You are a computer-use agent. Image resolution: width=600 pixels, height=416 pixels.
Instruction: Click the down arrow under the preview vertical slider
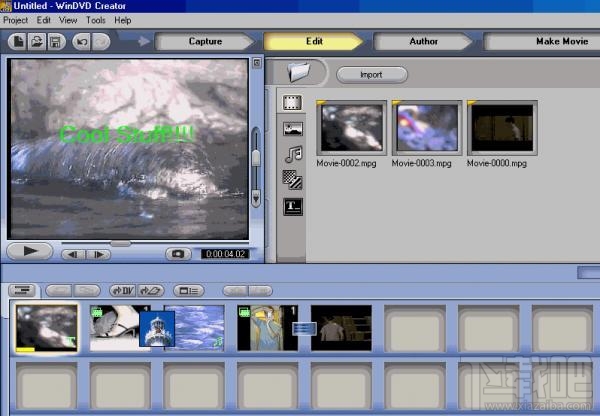pyautogui.click(x=256, y=198)
